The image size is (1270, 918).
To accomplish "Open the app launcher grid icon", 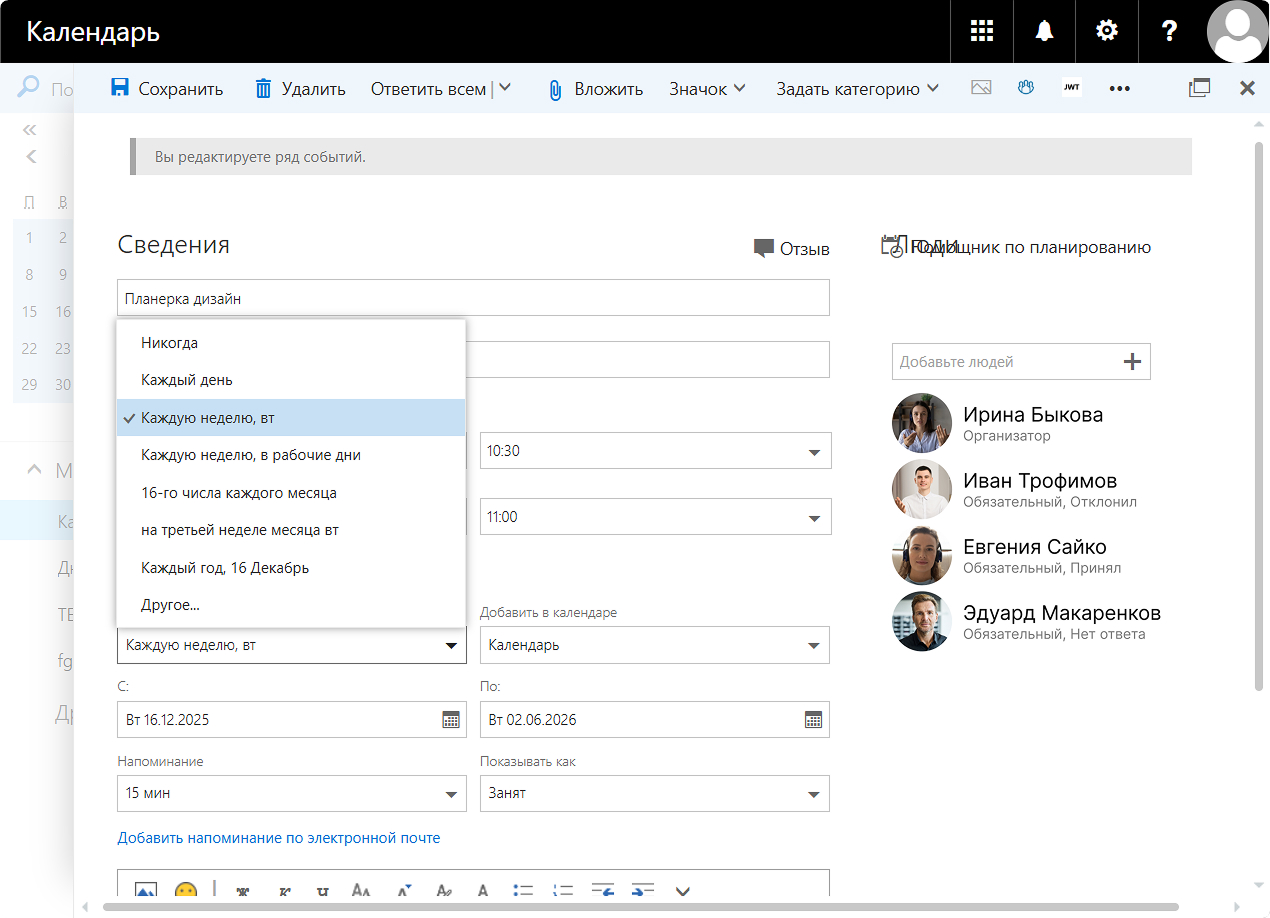I will coord(982,31).
